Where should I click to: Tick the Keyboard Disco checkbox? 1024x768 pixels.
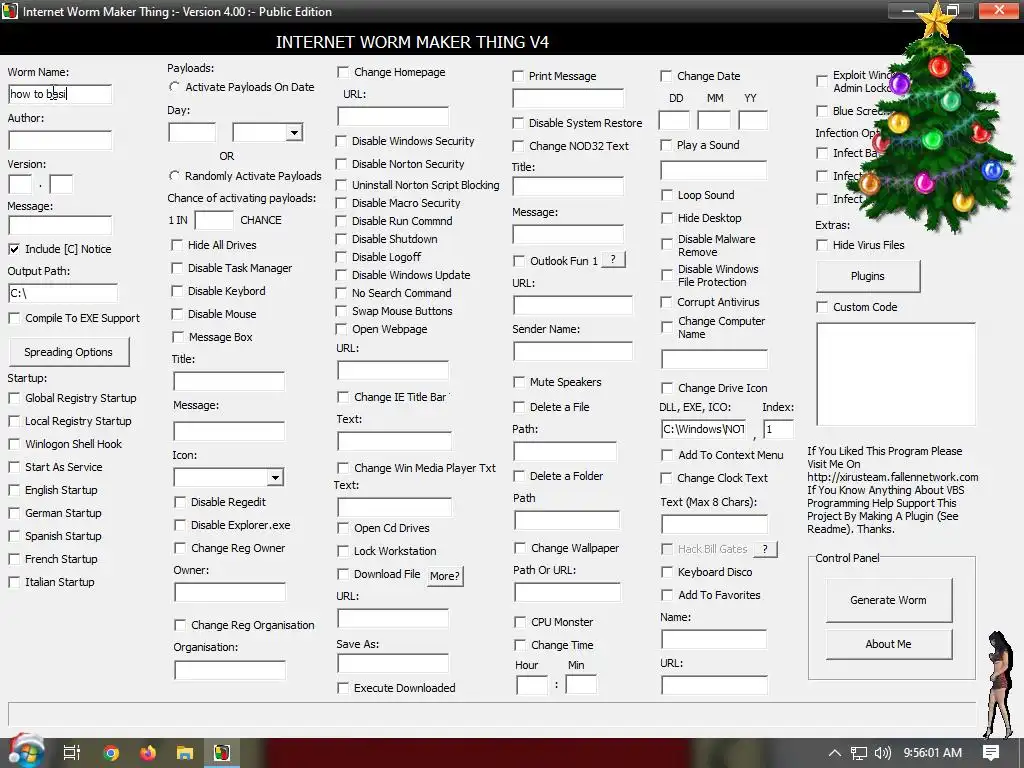(x=667, y=572)
